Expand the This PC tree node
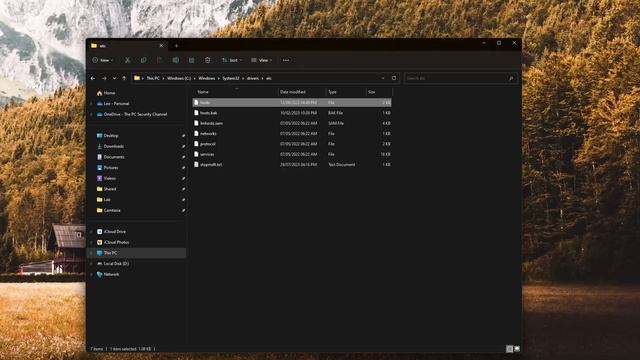This screenshot has height=360, width=640. [x=91, y=253]
